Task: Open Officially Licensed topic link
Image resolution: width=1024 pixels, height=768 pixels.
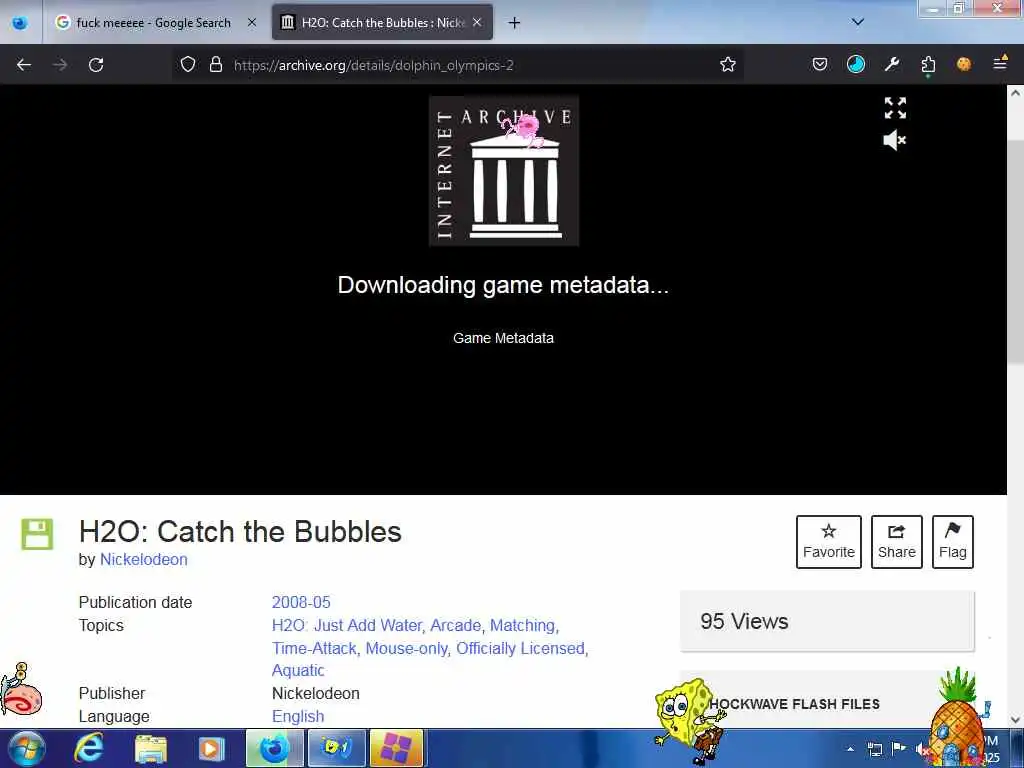Action: pyautogui.click(x=520, y=648)
